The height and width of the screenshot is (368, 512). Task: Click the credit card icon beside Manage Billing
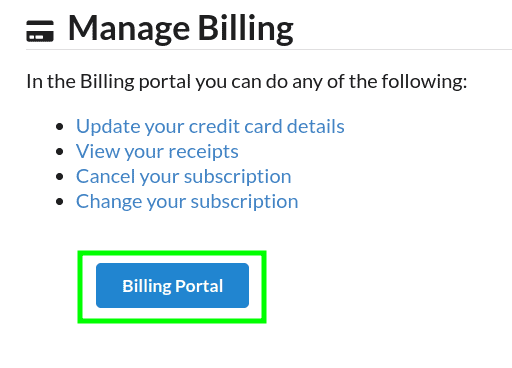point(40,31)
